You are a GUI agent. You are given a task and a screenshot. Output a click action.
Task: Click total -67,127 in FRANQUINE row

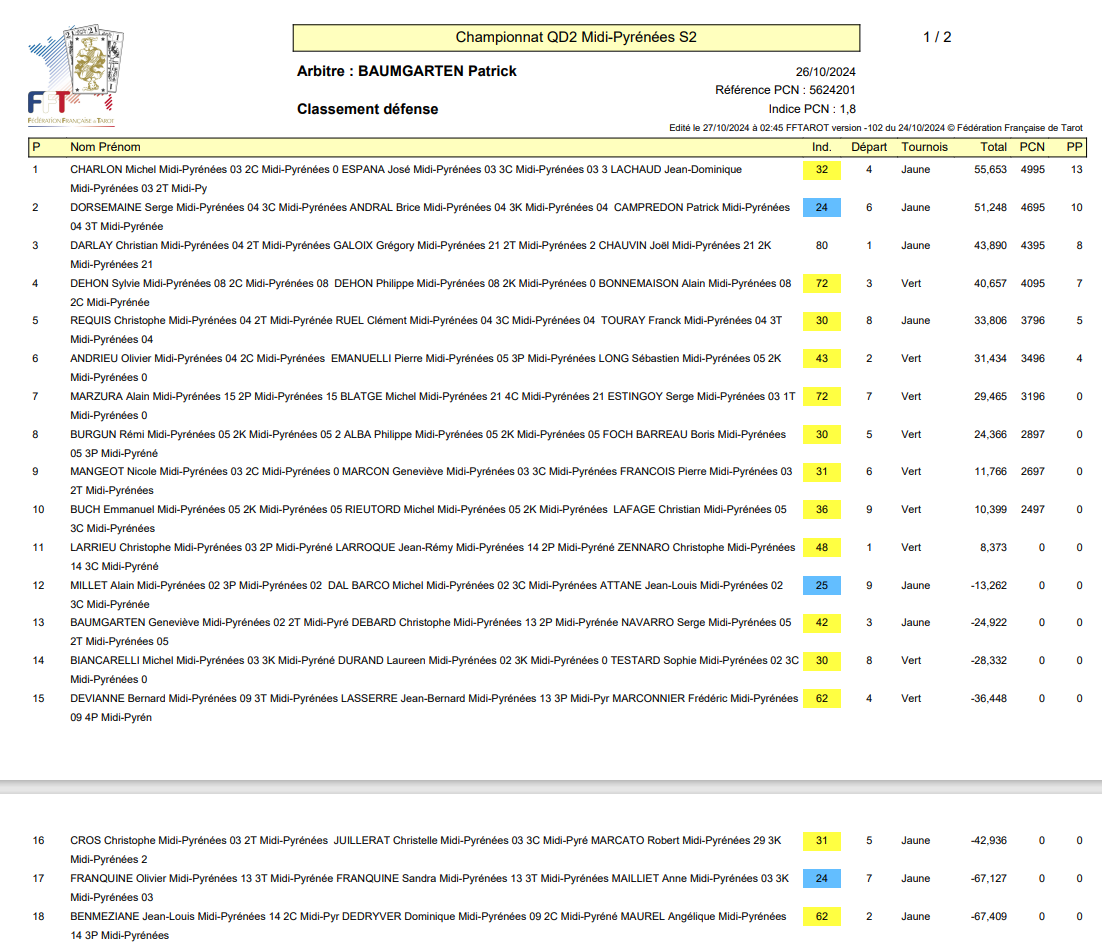point(989,878)
